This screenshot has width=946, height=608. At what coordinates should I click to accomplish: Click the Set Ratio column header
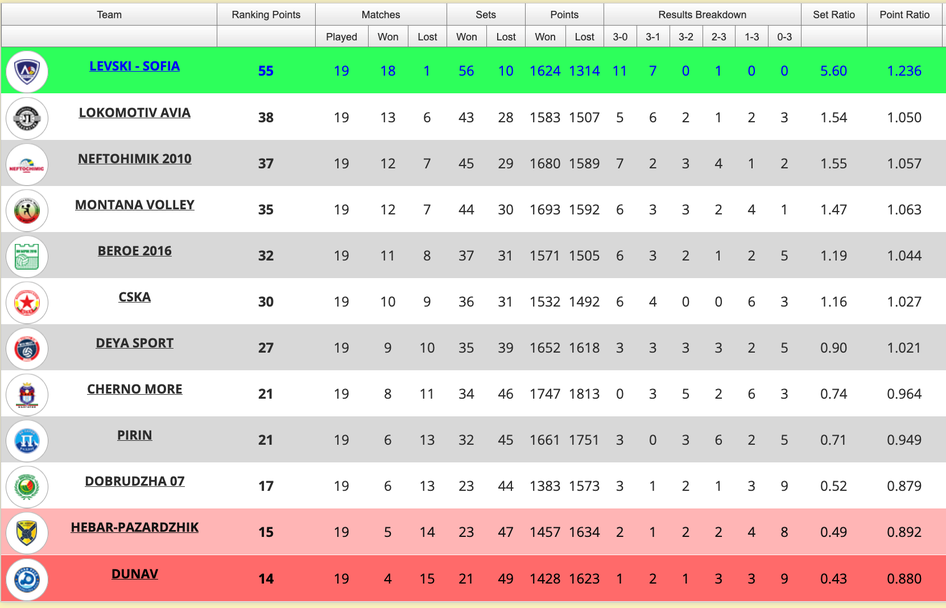coord(834,15)
